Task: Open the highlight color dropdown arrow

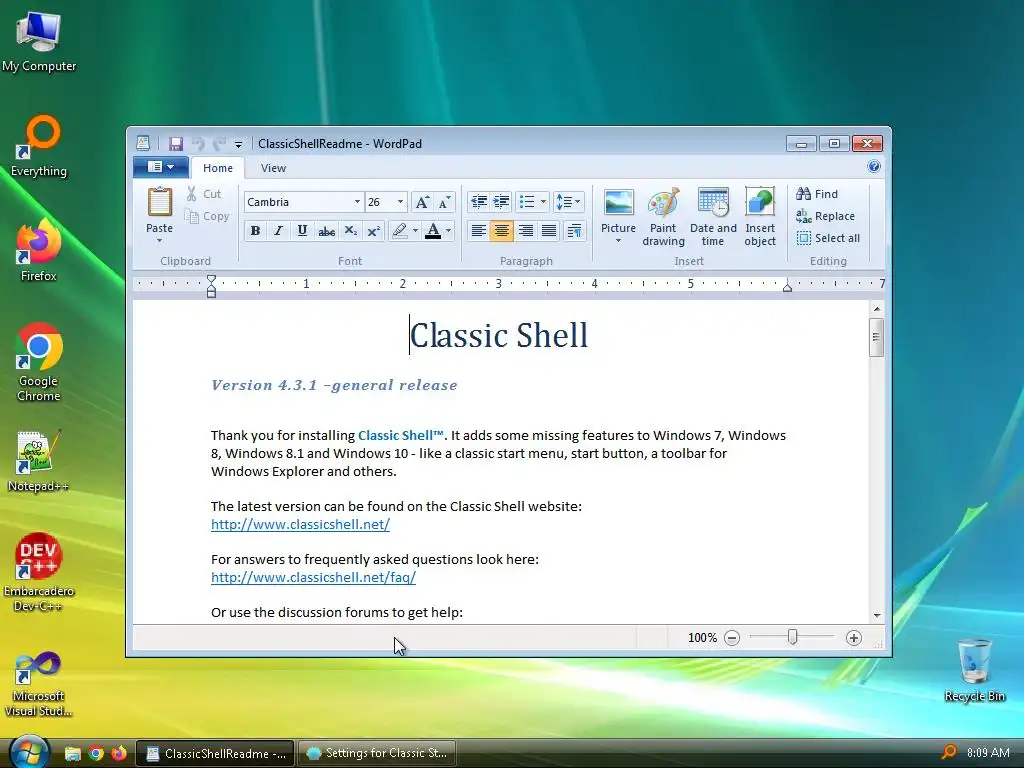Action: coord(415,231)
